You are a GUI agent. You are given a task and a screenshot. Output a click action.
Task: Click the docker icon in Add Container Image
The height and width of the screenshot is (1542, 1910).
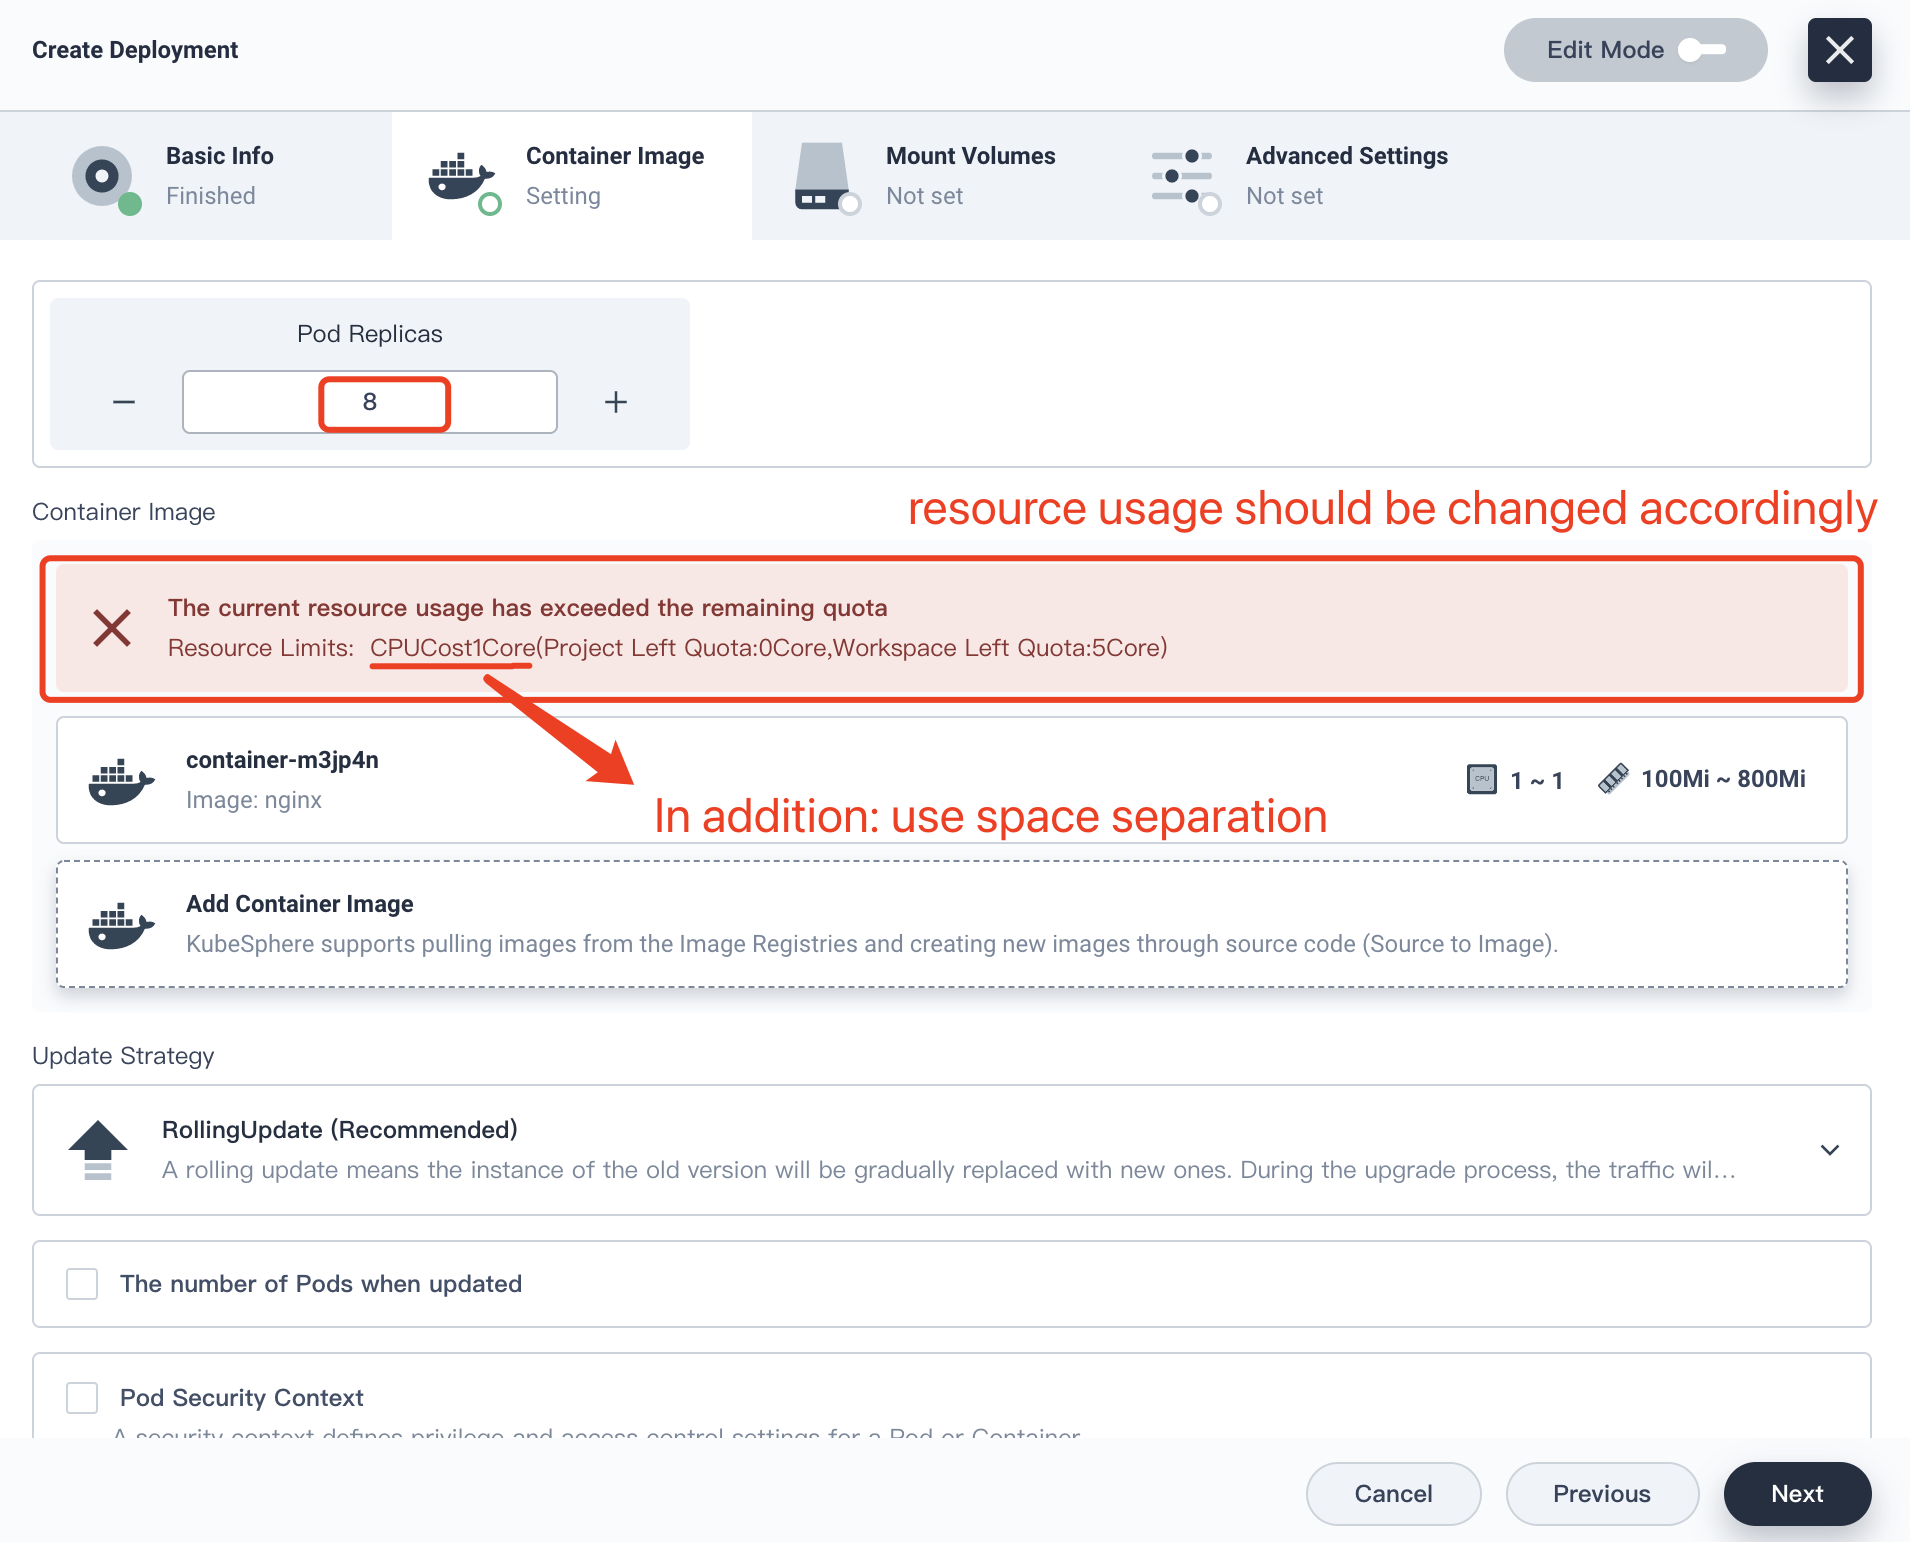[x=121, y=925]
